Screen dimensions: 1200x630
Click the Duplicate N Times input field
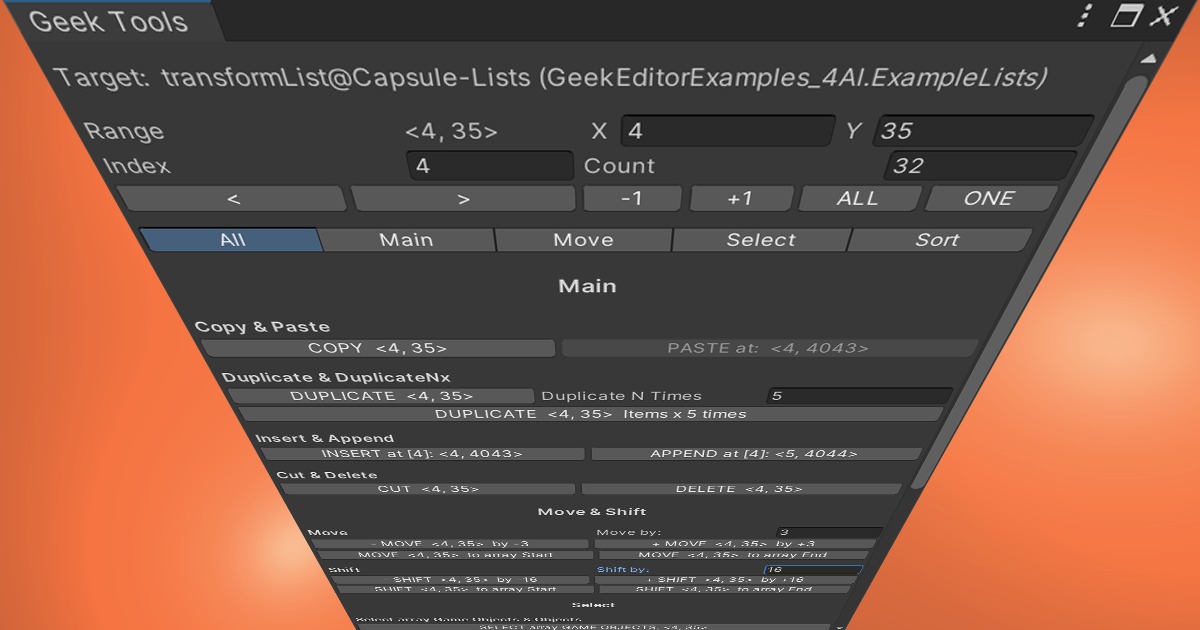859,396
